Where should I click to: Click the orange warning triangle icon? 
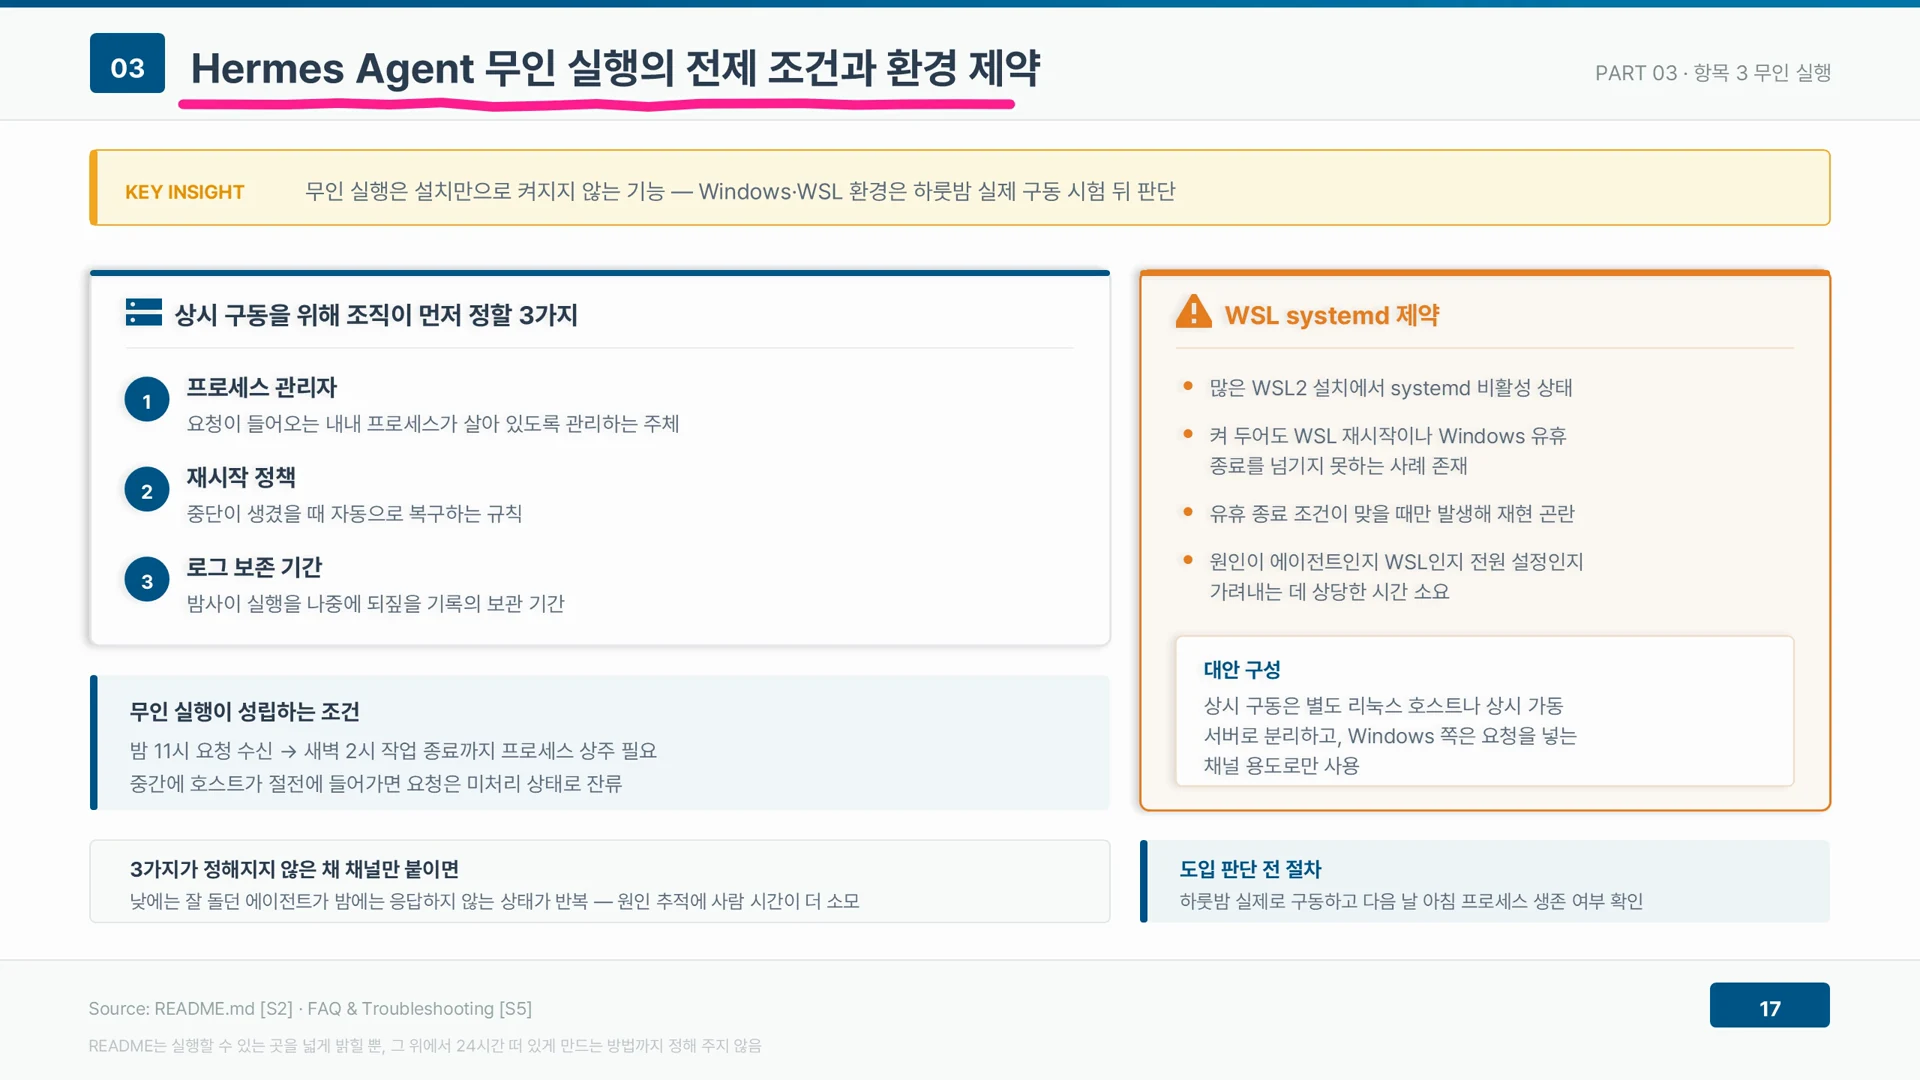click(1193, 312)
